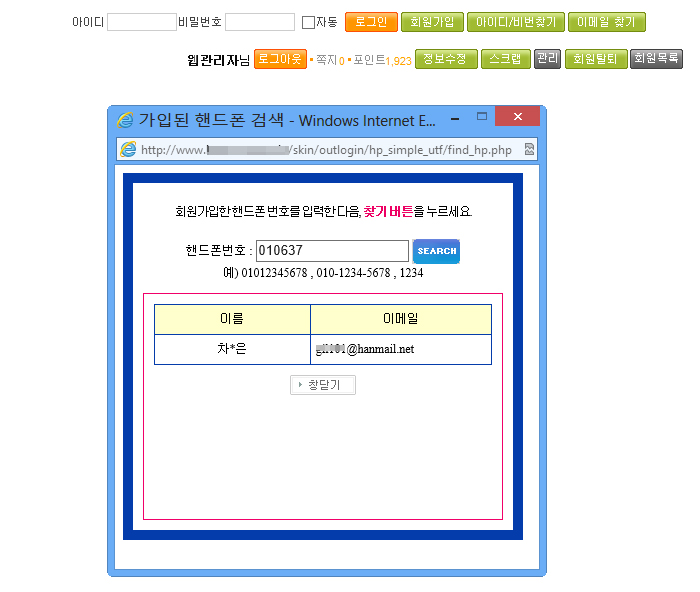700x592 pixels.
Task: Click the gray 회원목록 button
Action: [656, 59]
